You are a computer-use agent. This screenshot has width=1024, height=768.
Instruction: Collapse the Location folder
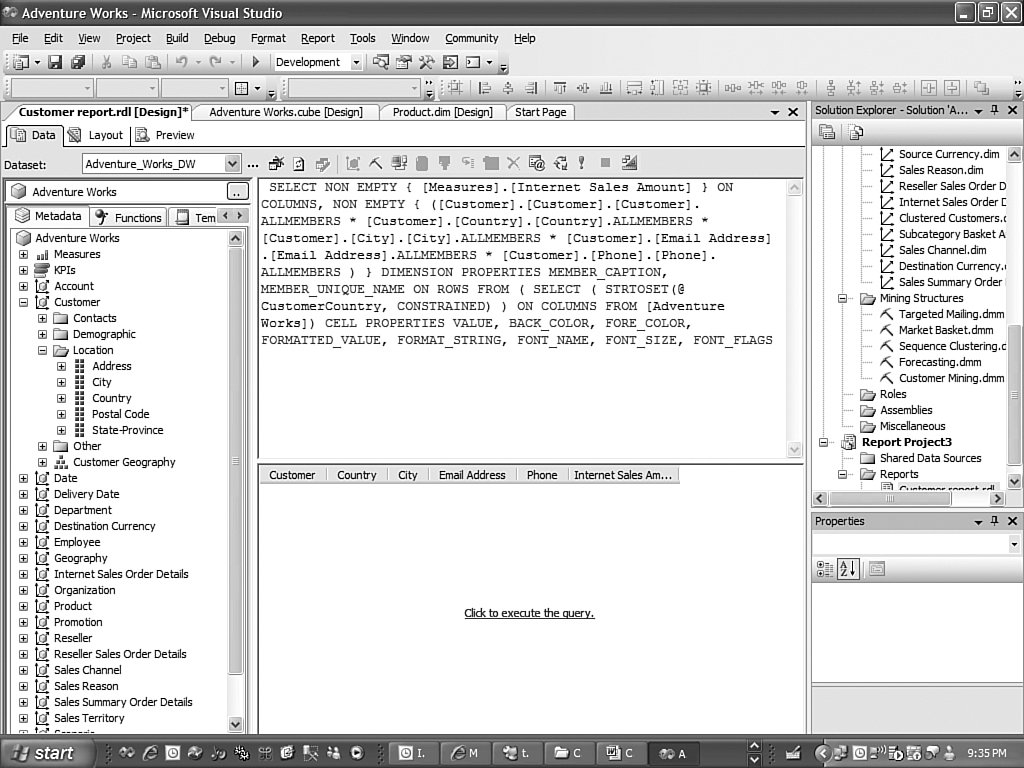point(42,351)
